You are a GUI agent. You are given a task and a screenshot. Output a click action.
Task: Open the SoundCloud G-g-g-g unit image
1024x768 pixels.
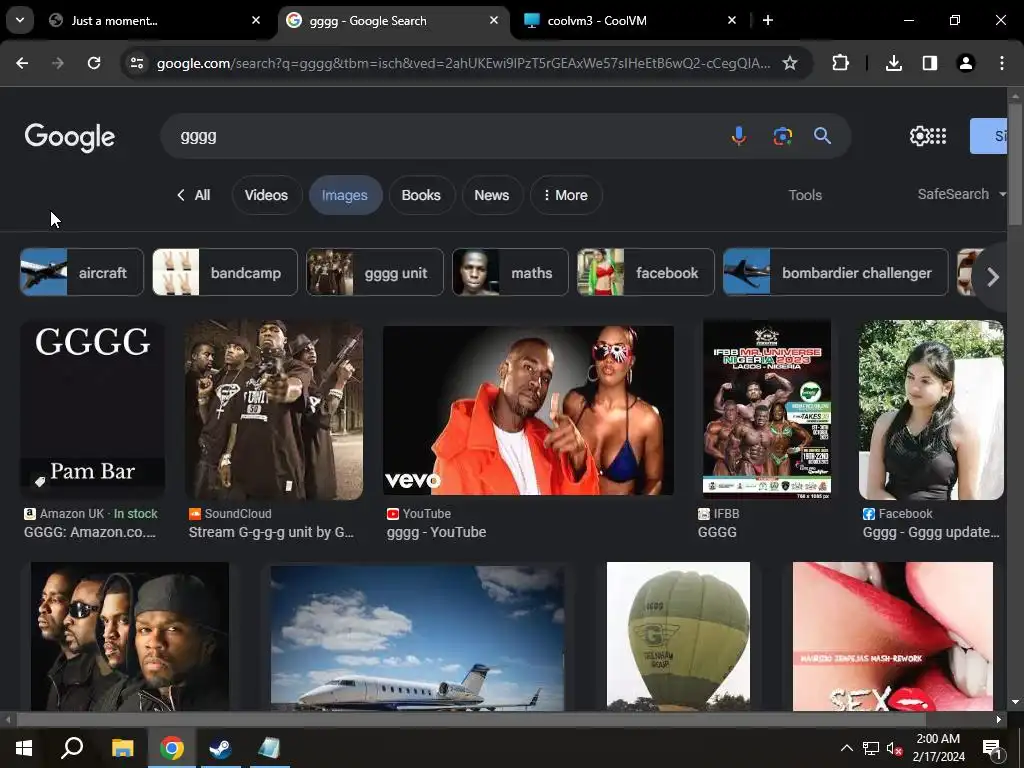[x=274, y=410]
